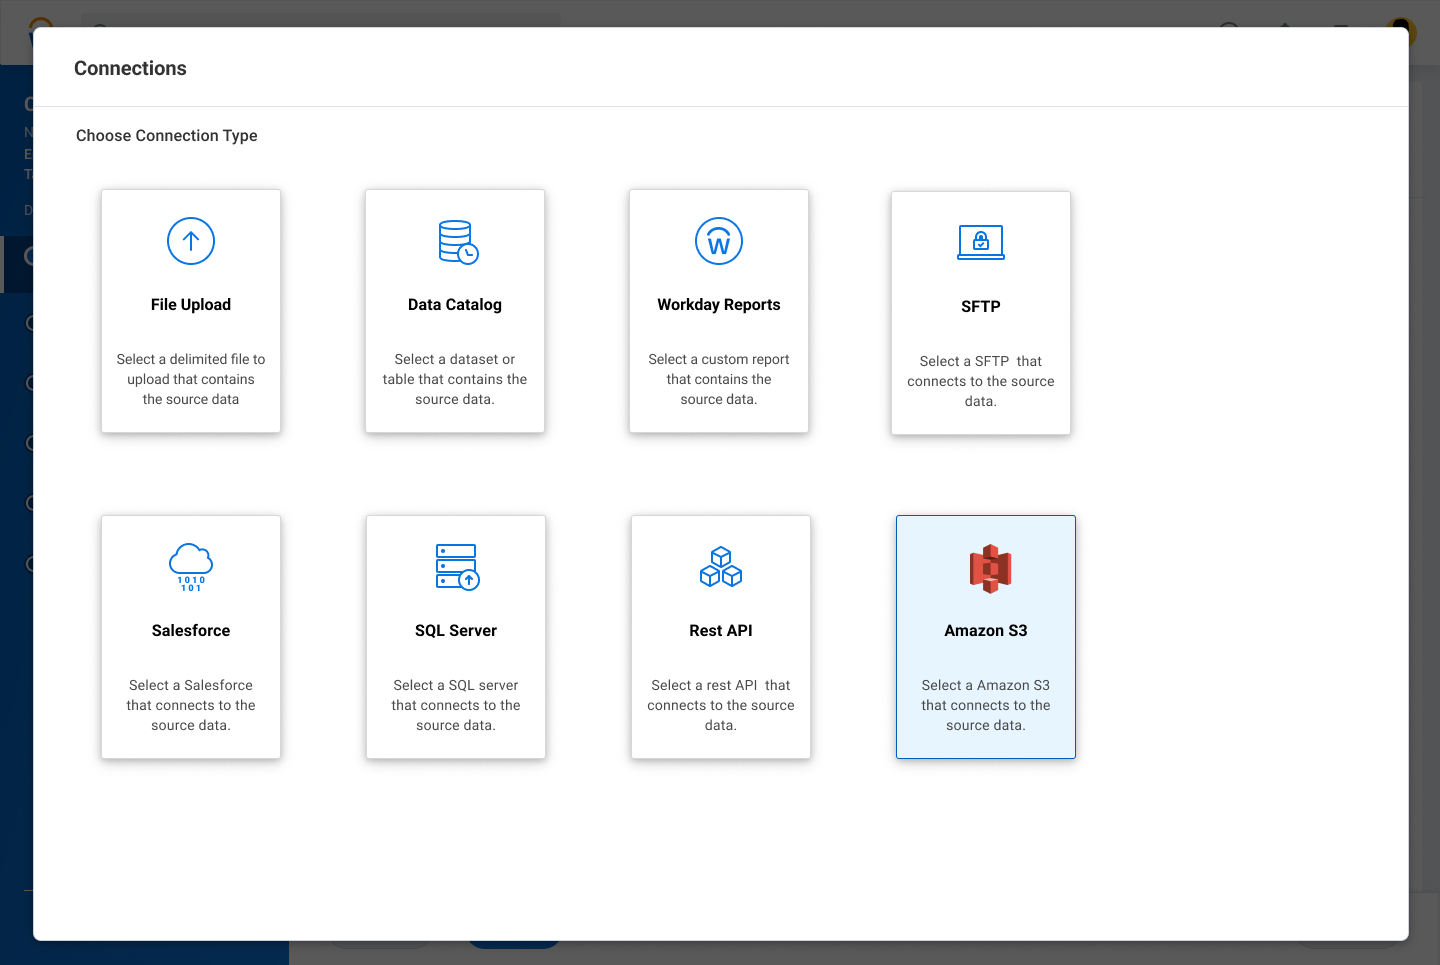Click 'Select a Amazon S3' description

pos(986,705)
